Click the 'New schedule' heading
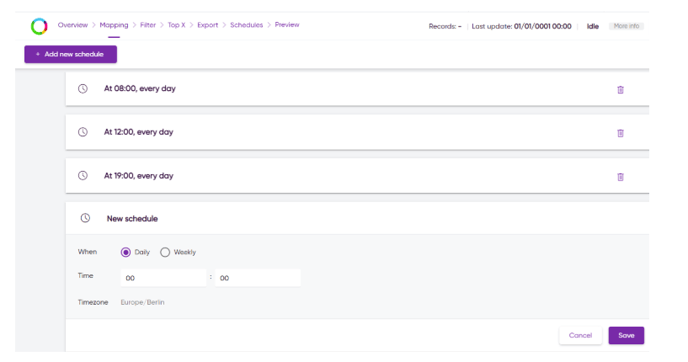688x362 pixels. click(132, 219)
